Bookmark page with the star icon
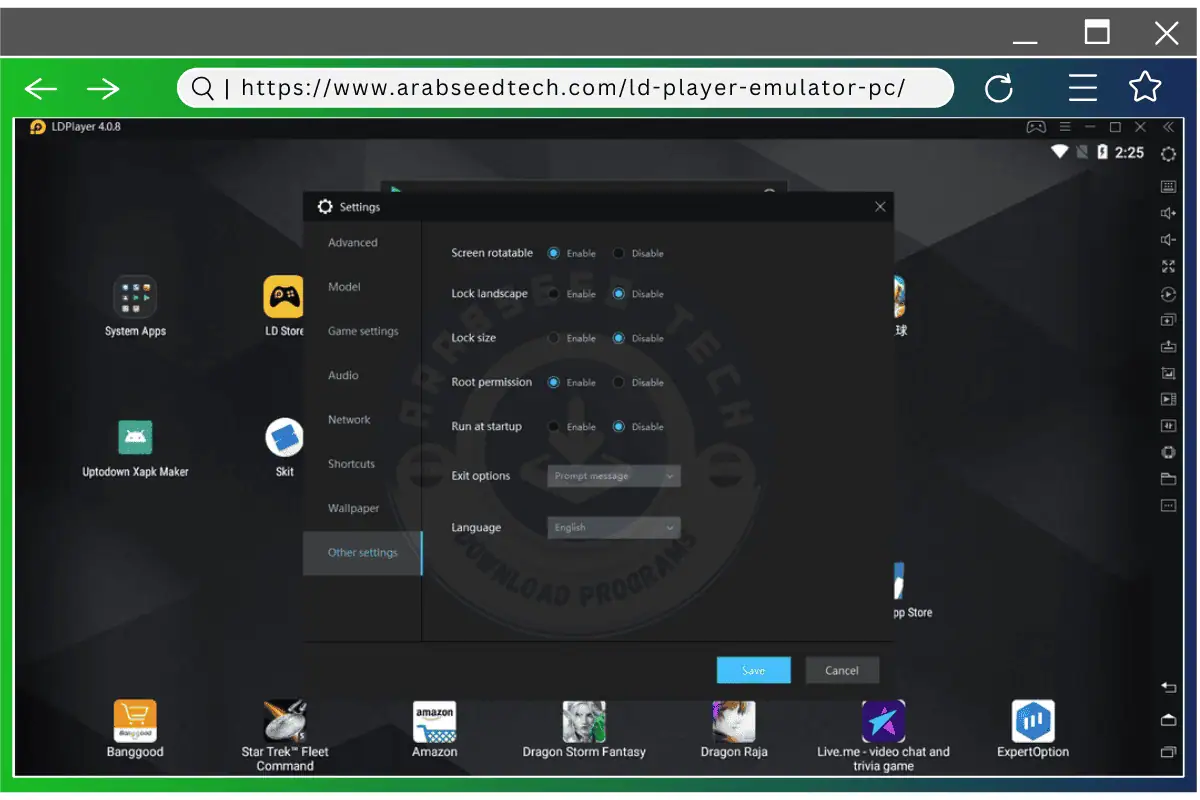The height and width of the screenshot is (800, 1200). tap(1145, 88)
